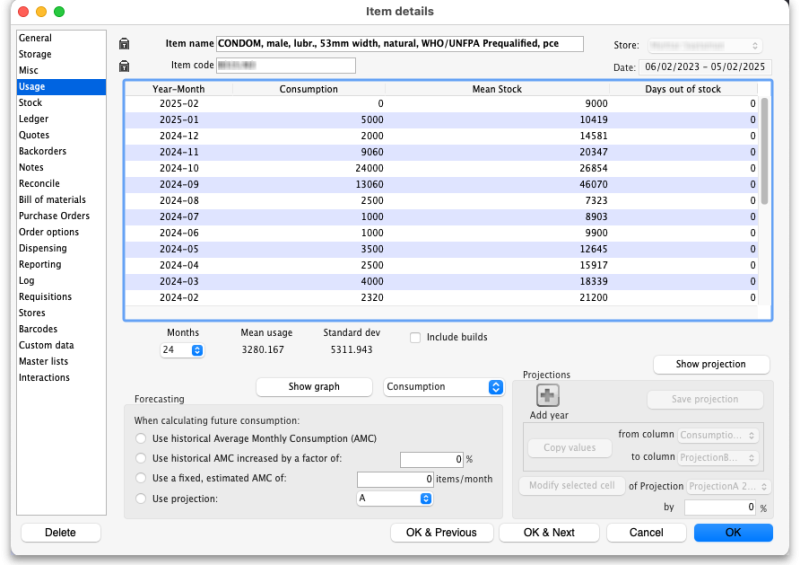The height and width of the screenshot is (565, 800).
Task: Click the Add year plus icon
Action: tap(548, 396)
